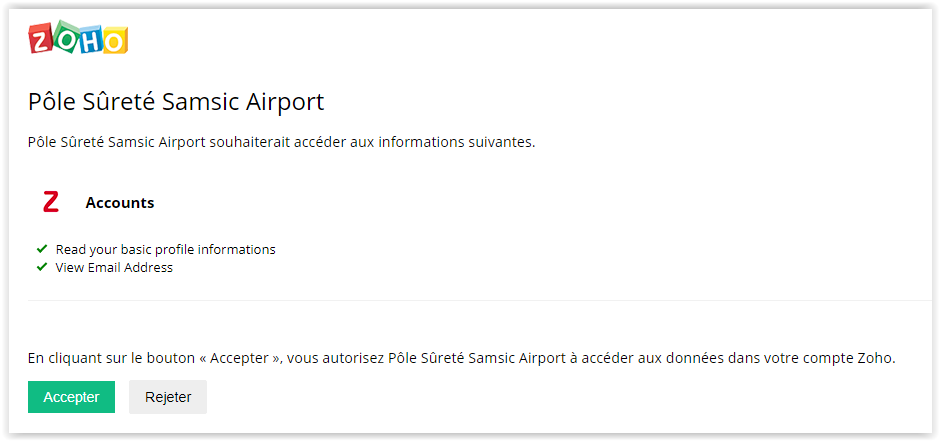Click the bold Accounts label
The width and height of the screenshot is (940, 441).
(120, 203)
